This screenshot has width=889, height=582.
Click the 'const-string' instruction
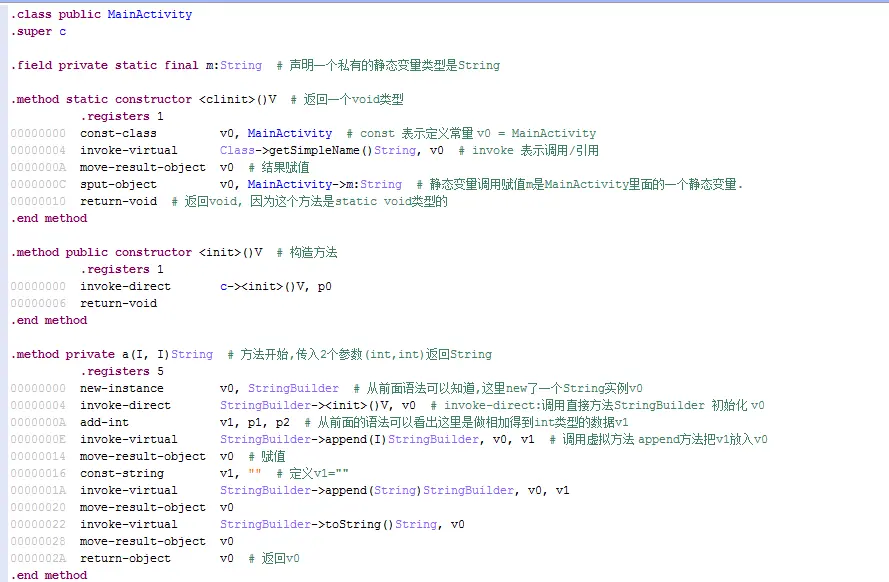coord(121,473)
